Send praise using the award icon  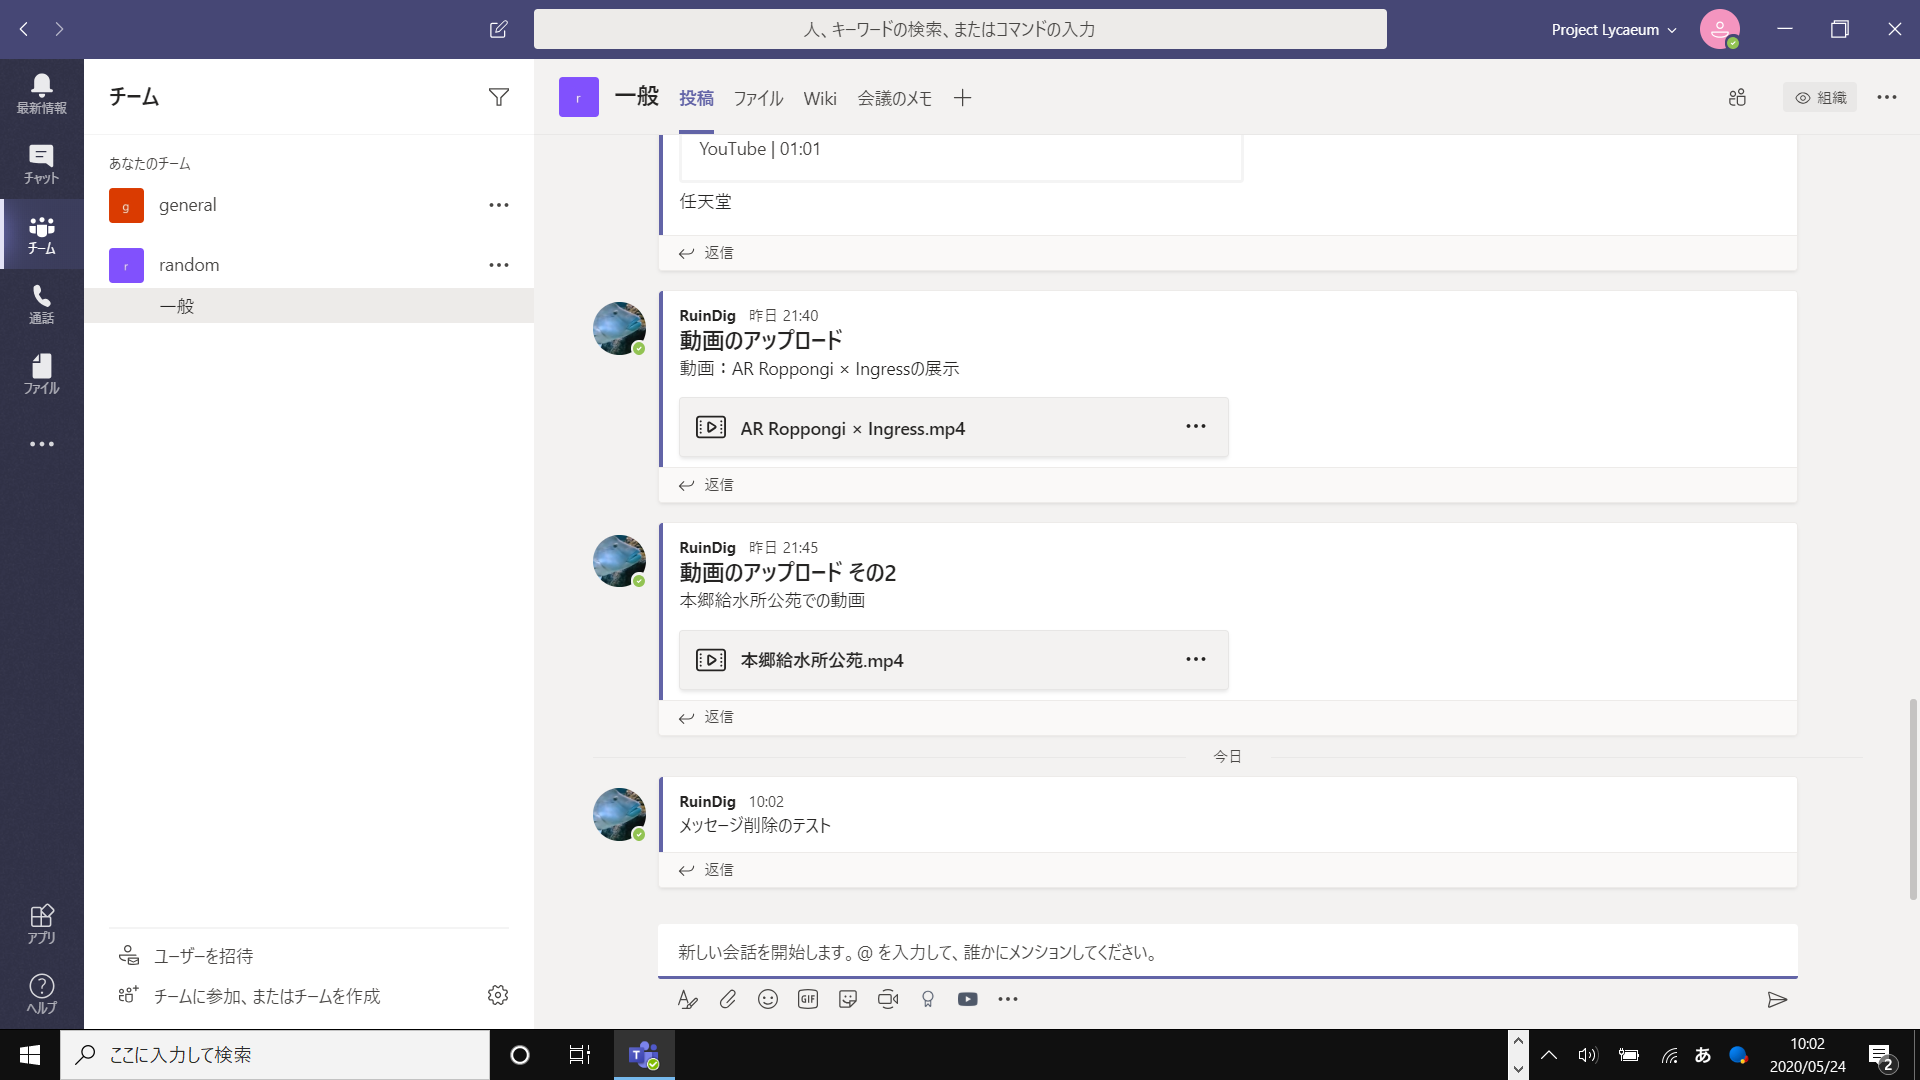pos(928,999)
